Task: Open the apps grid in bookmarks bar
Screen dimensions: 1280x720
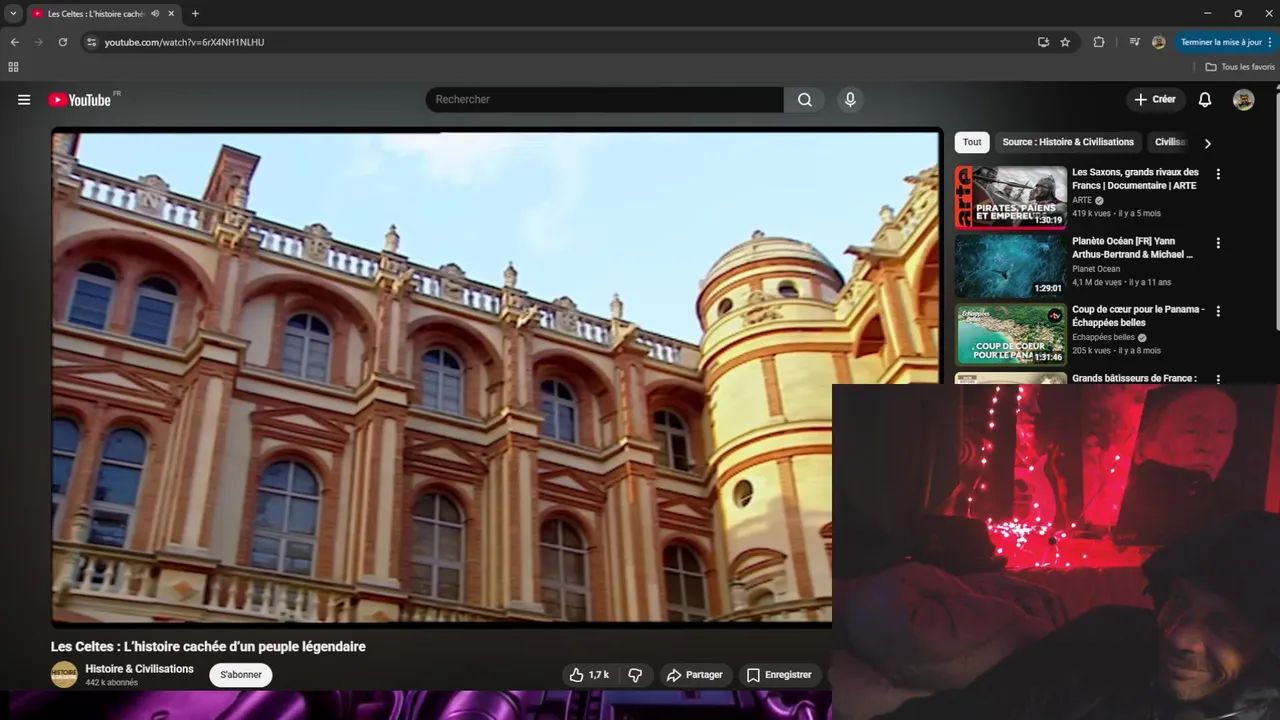Action: point(13,67)
